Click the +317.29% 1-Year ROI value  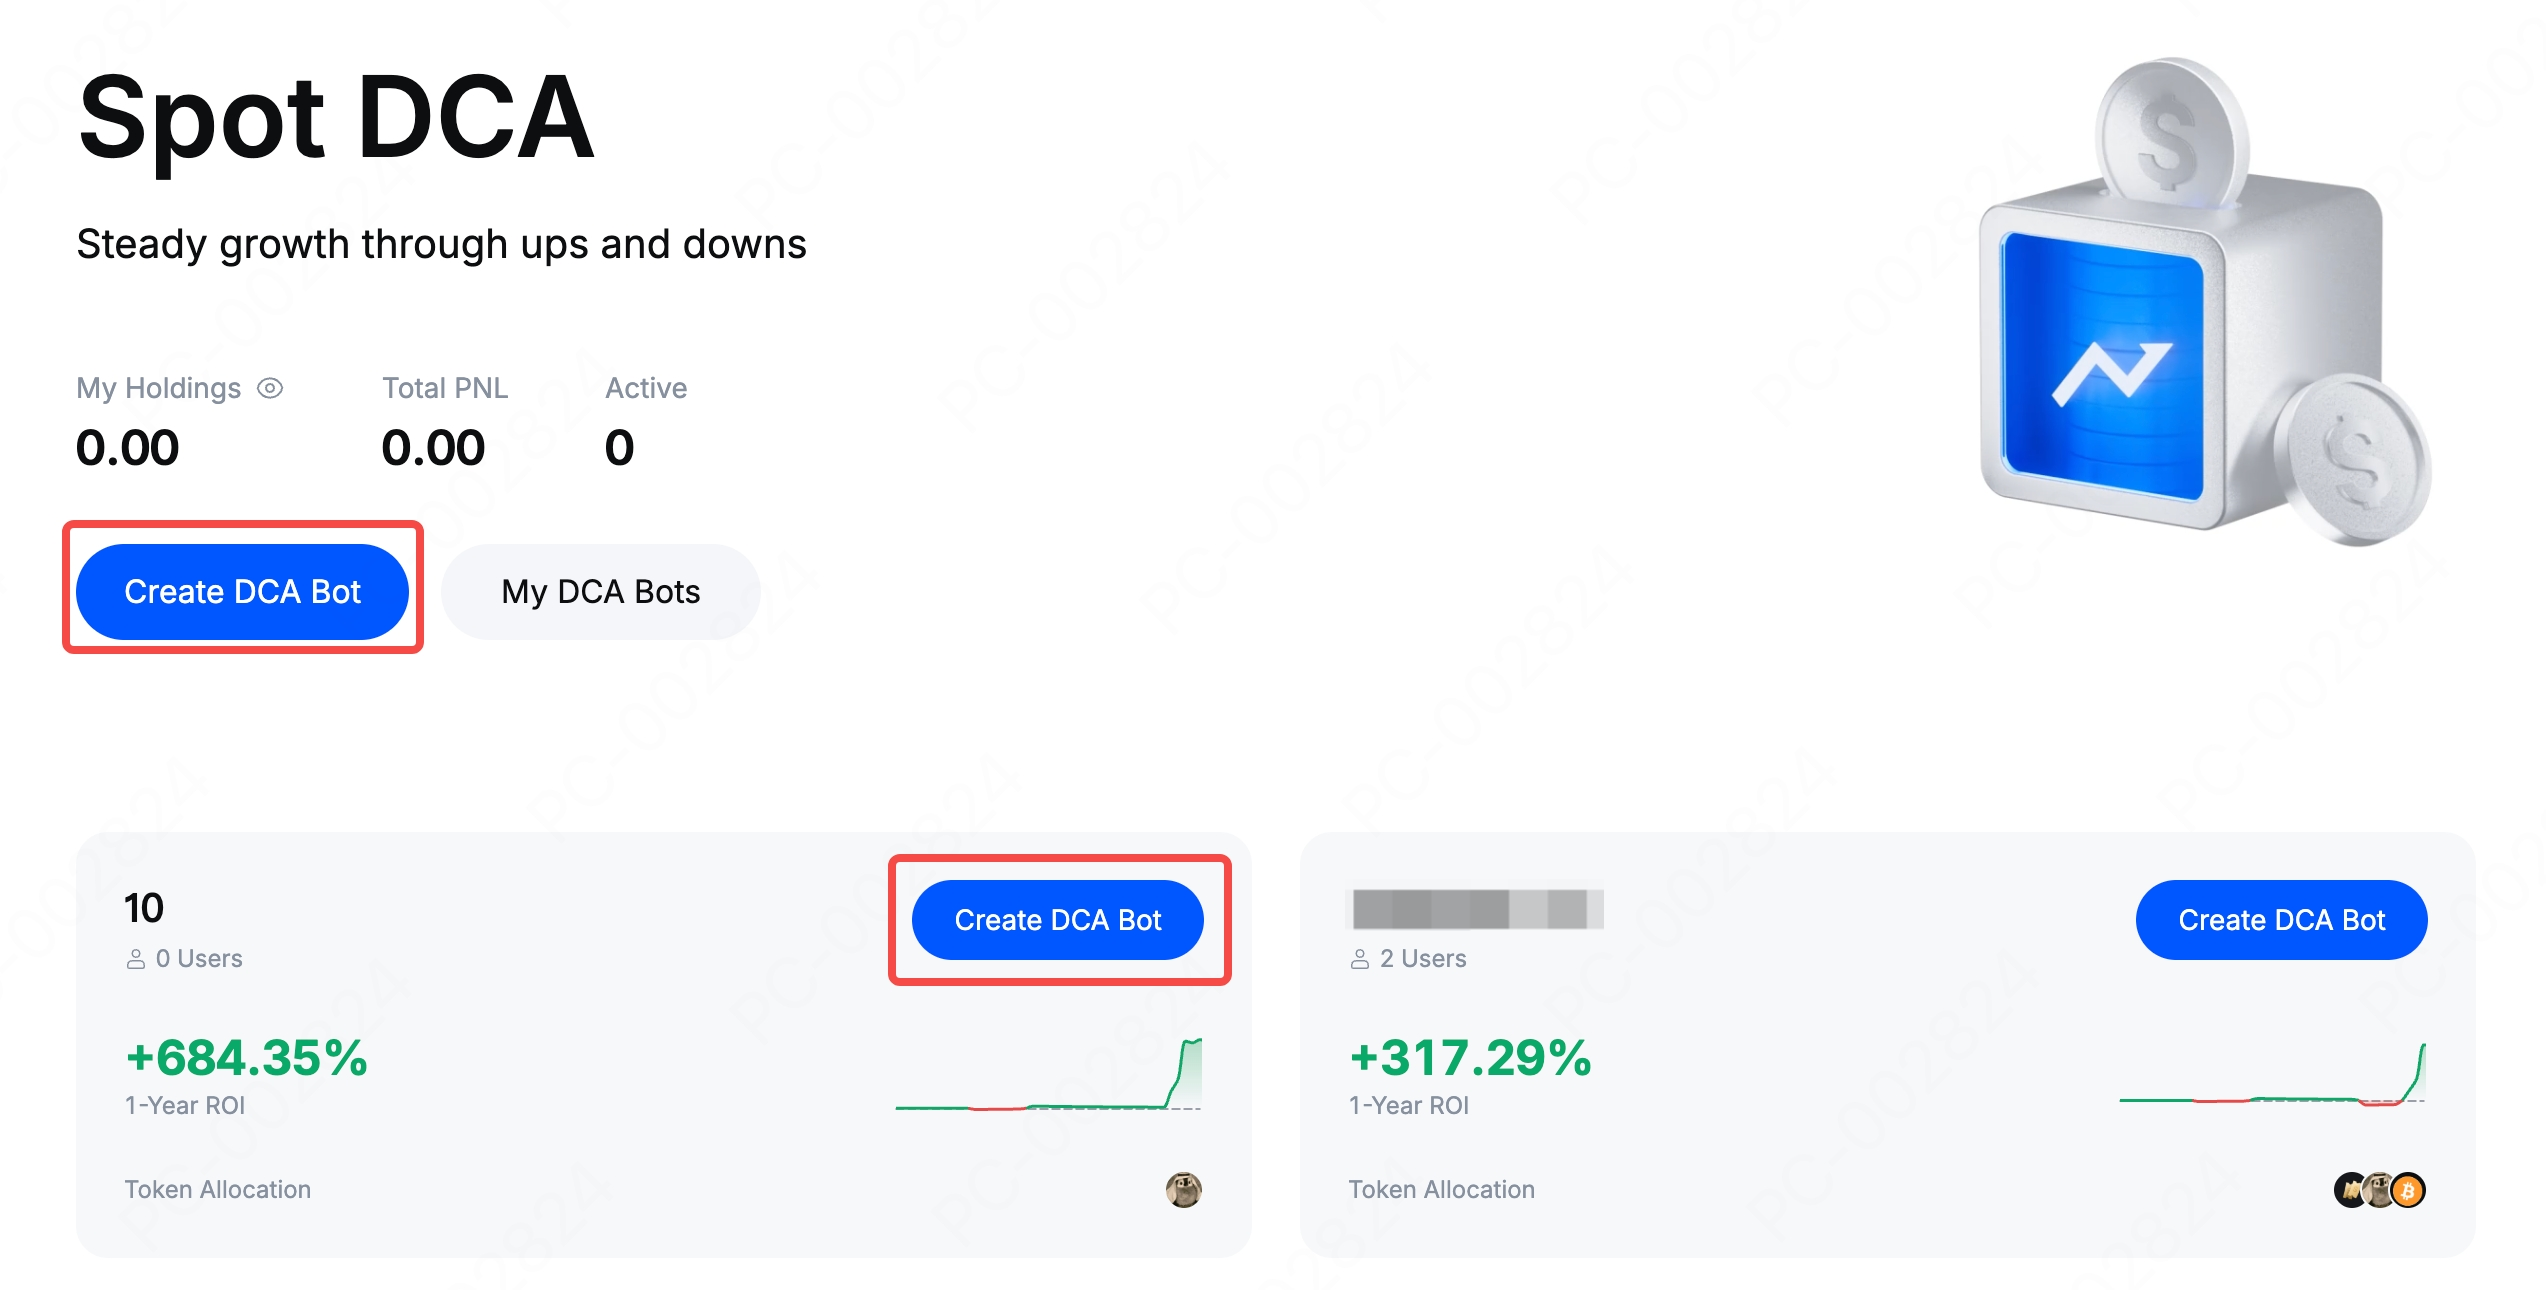(x=1470, y=1058)
